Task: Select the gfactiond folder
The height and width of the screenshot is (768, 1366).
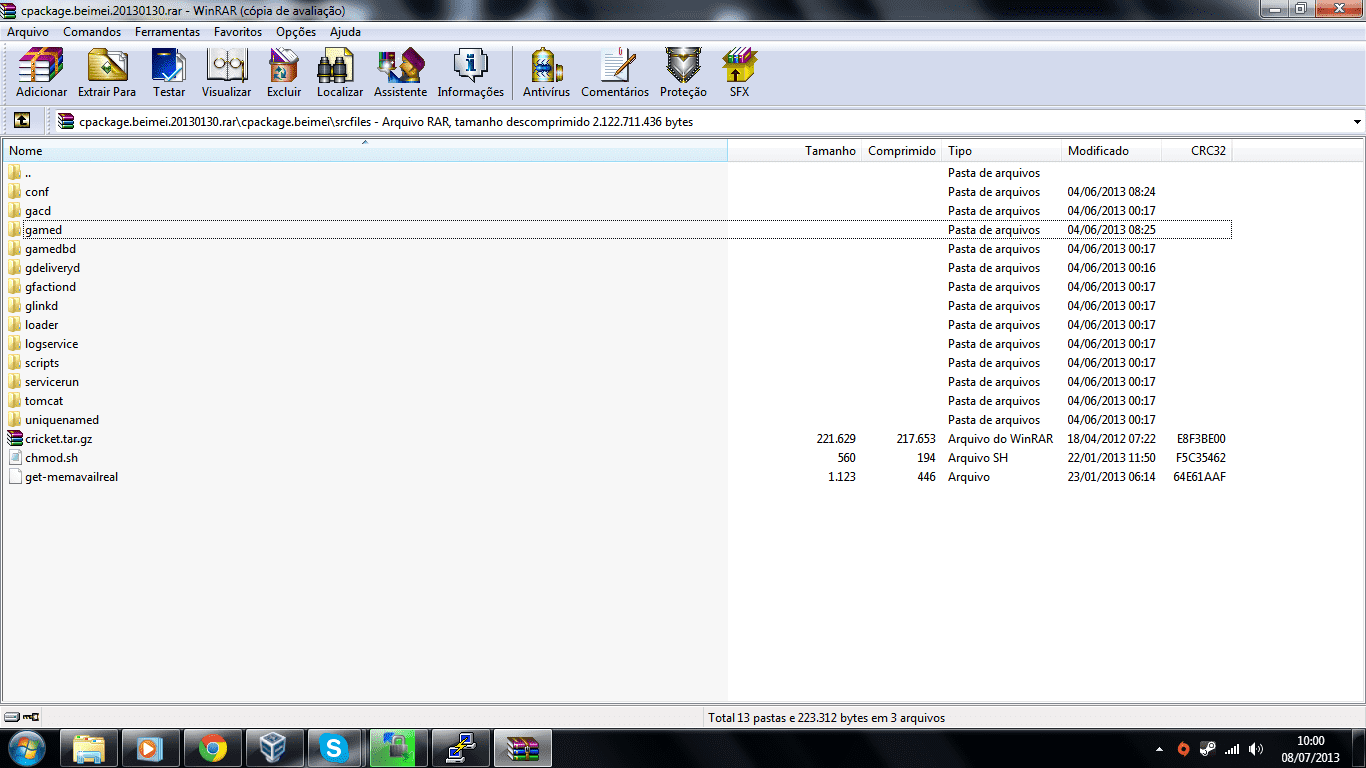Action: 617,287
